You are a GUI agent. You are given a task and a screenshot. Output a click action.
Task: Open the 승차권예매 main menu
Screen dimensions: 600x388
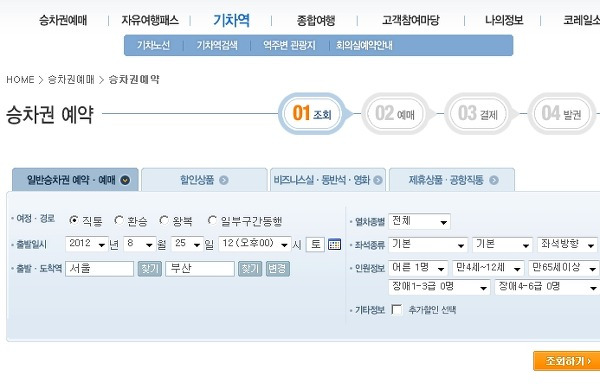[63, 20]
